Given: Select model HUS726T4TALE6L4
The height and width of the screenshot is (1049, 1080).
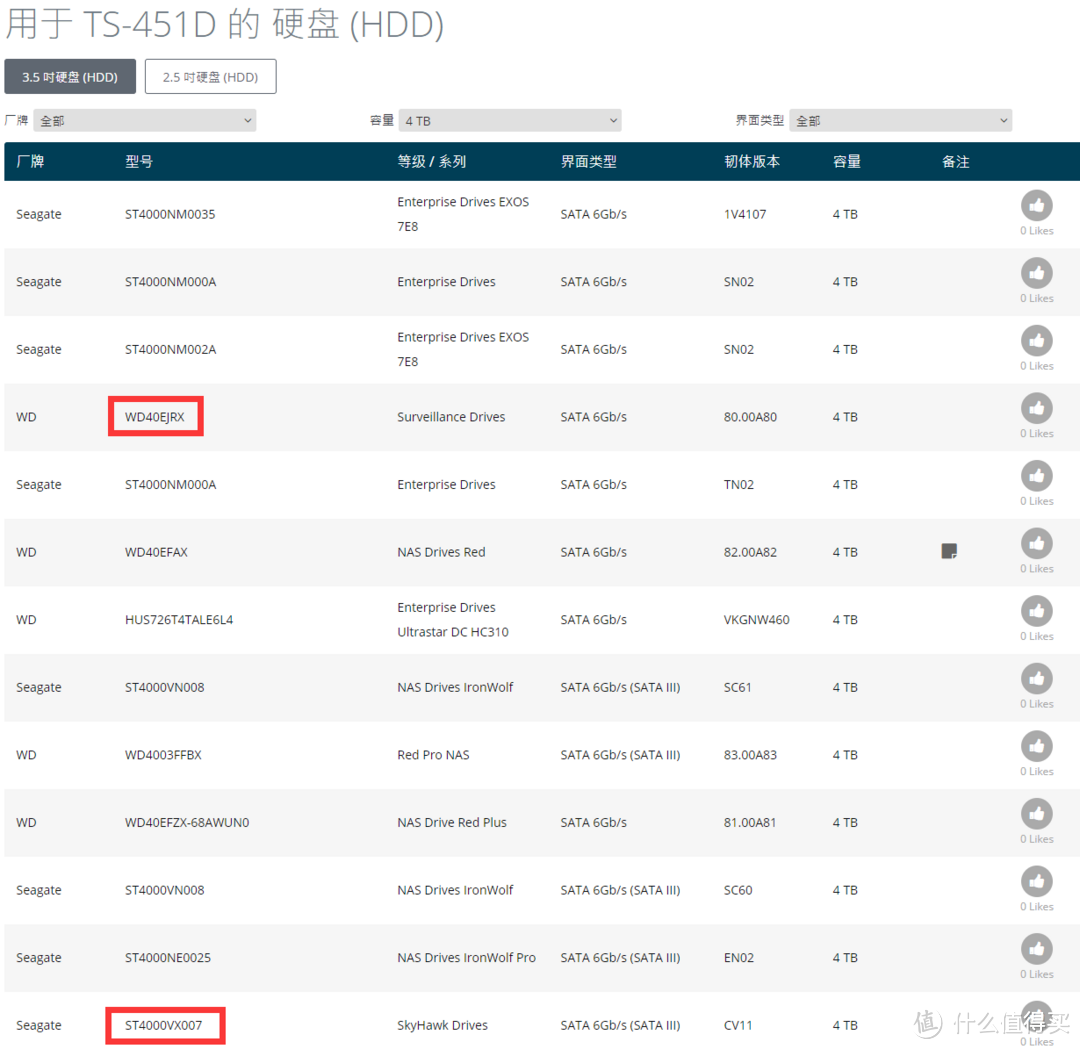Looking at the screenshot, I should [179, 619].
